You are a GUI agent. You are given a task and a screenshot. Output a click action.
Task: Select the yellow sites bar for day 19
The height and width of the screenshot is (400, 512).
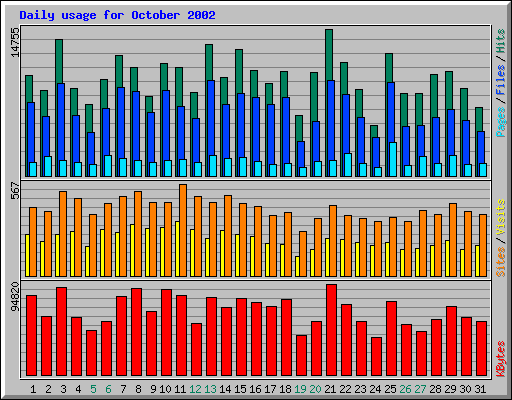coord(297,266)
